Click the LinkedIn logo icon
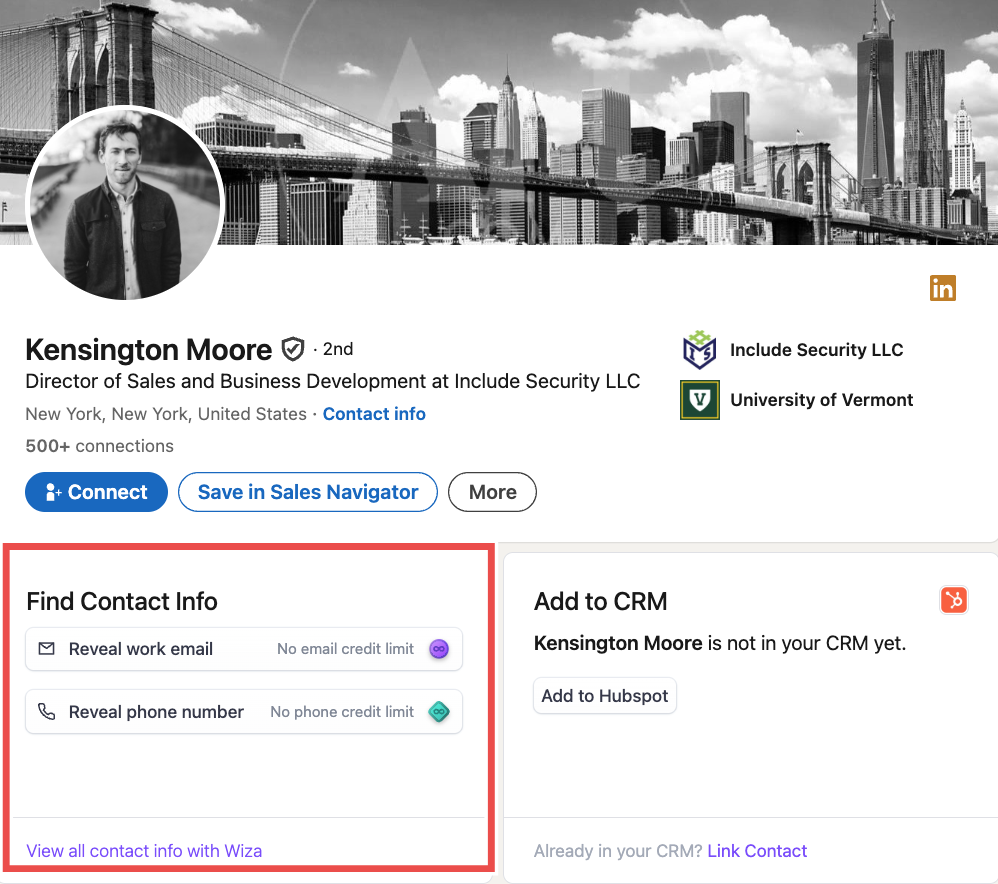Screen dimensions: 998x884 pyautogui.click(x=943, y=288)
